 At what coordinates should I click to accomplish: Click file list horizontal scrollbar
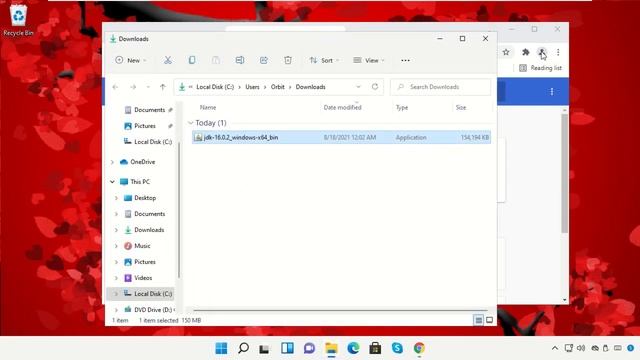point(340,310)
